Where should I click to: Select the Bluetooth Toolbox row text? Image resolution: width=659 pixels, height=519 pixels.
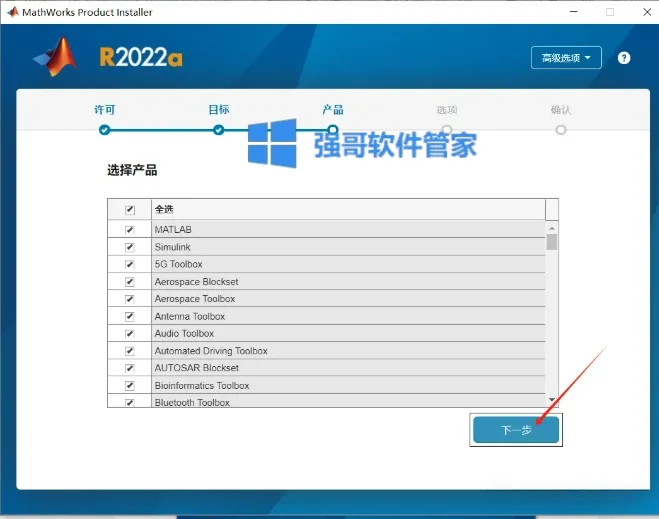click(x=192, y=402)
